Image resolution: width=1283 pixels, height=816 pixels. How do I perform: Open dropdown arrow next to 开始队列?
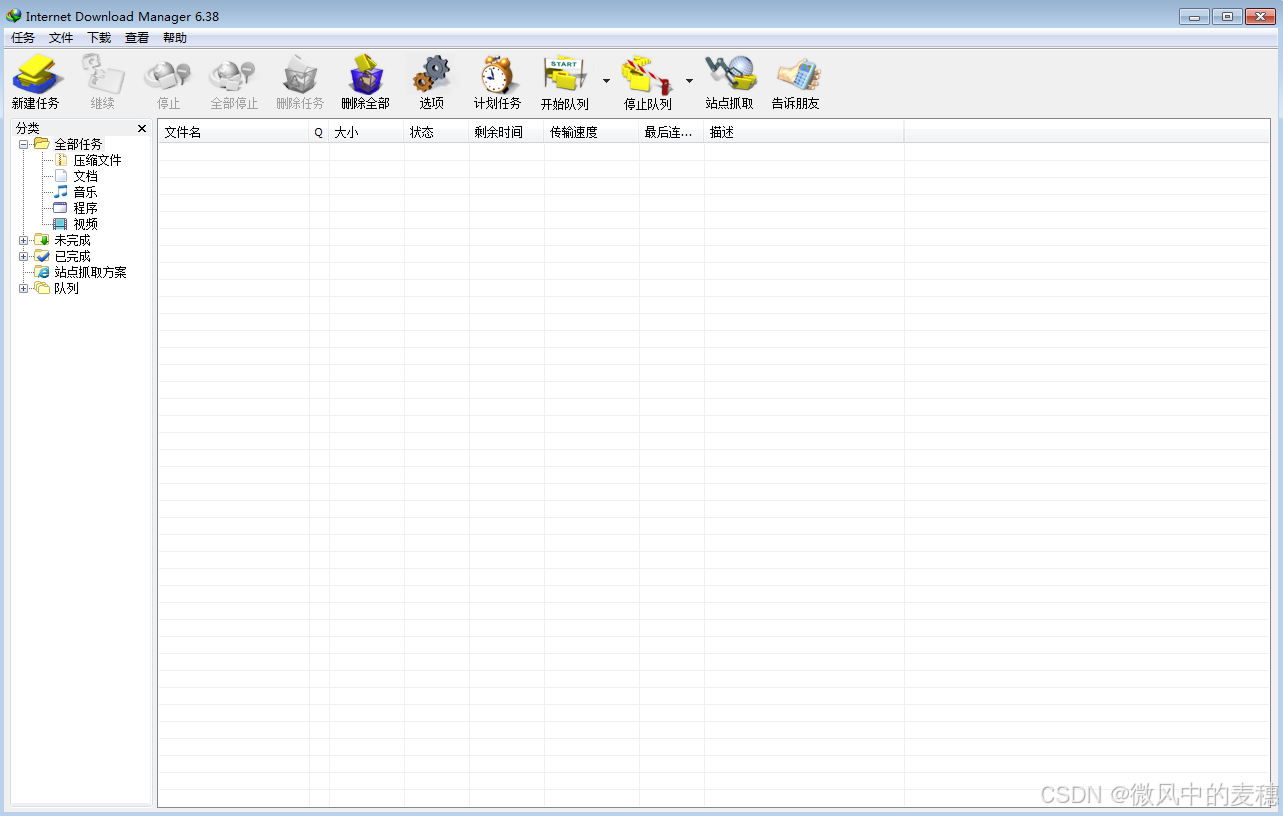(606, 81)
